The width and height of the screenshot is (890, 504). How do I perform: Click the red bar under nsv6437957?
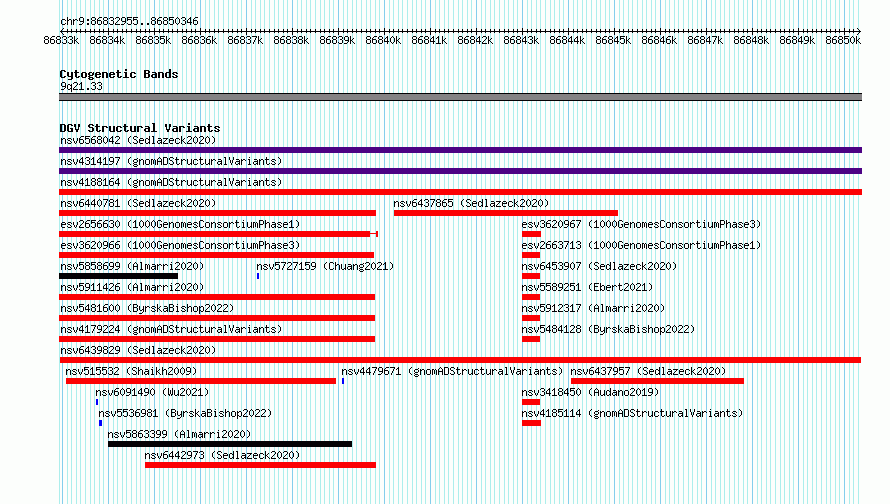coord(657,381)
